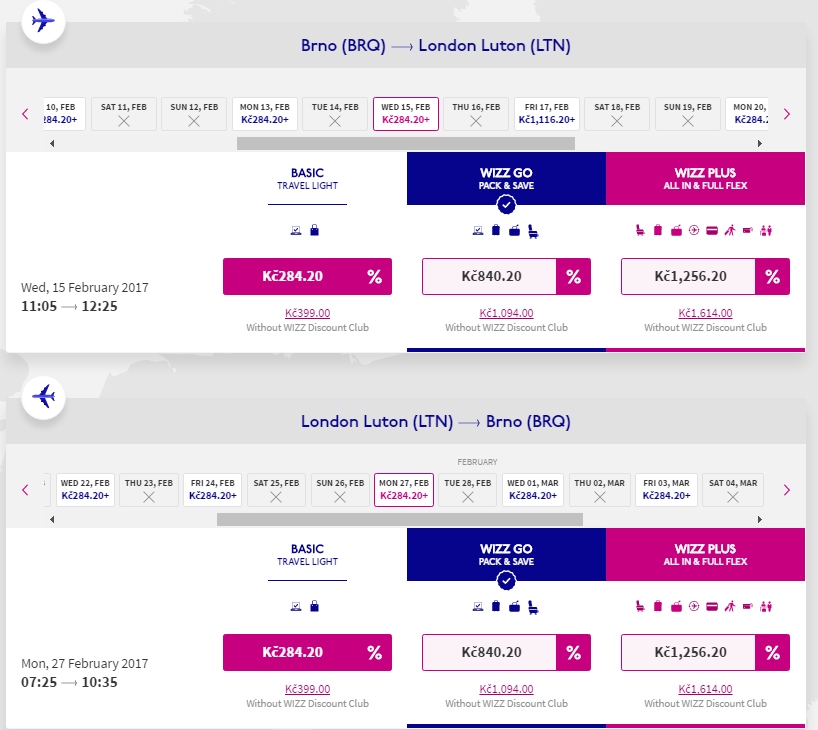818x730 pixels.
Task: Open the return Kč1,614.00 non-club price link
Action: 705,689
